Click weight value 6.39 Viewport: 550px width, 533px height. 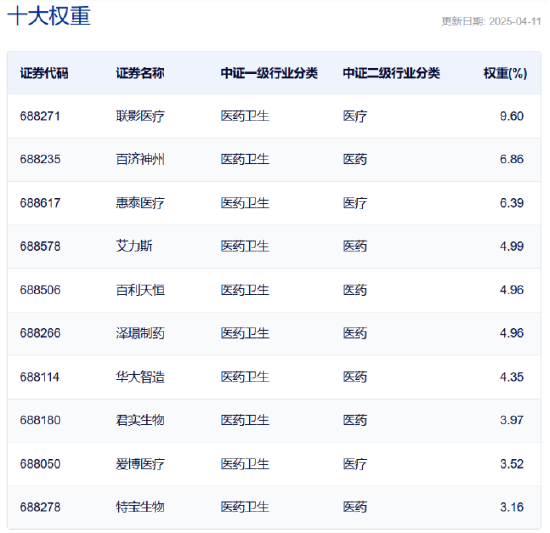[x=512, y=203]
